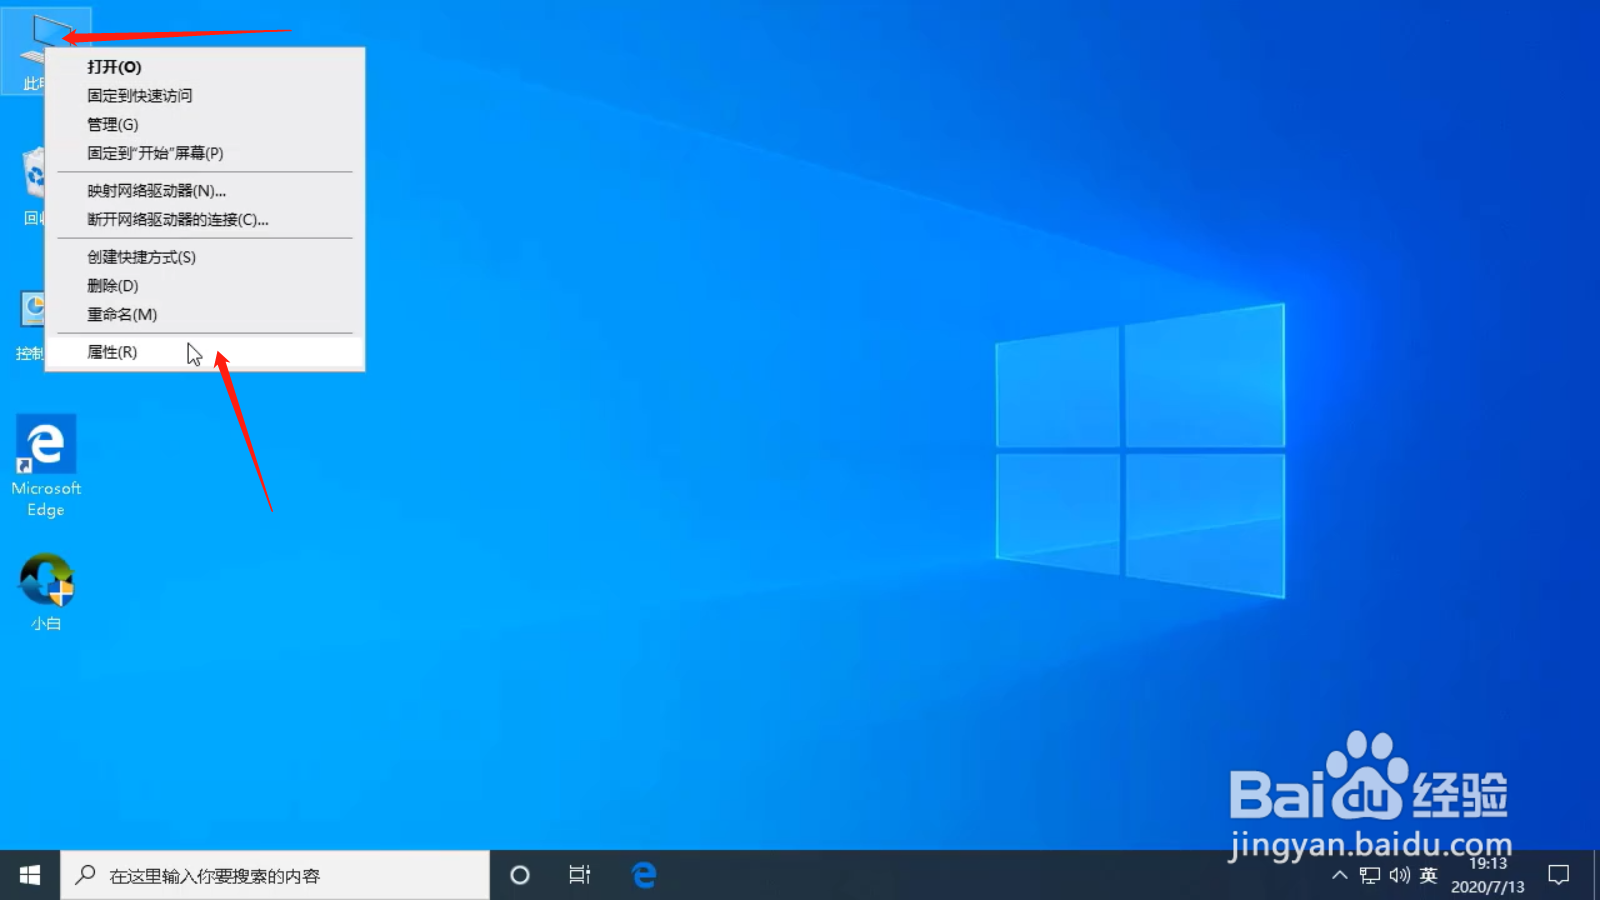The height and width of the screenshot is (900, 1600).
Task: Launch Edge from the taskbar
Action: click(644, 875)
